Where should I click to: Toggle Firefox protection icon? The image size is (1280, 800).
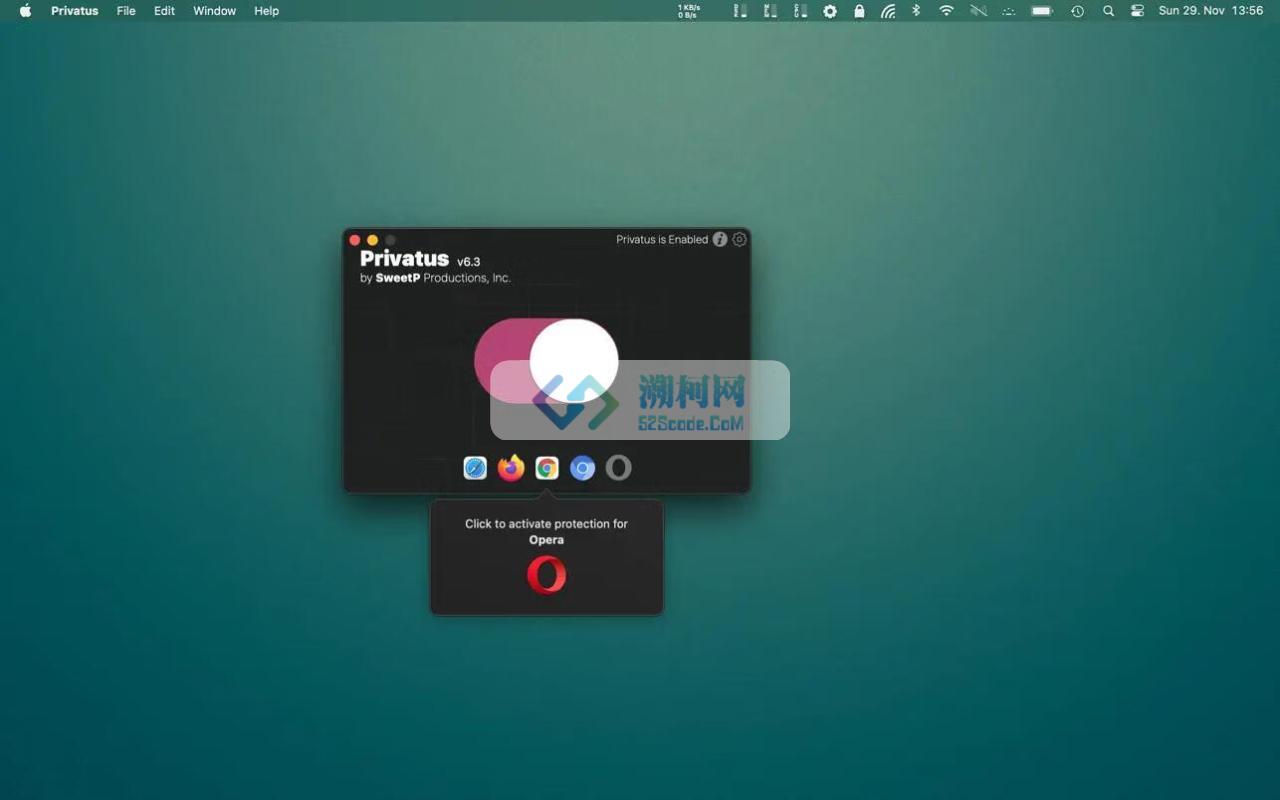511,468
